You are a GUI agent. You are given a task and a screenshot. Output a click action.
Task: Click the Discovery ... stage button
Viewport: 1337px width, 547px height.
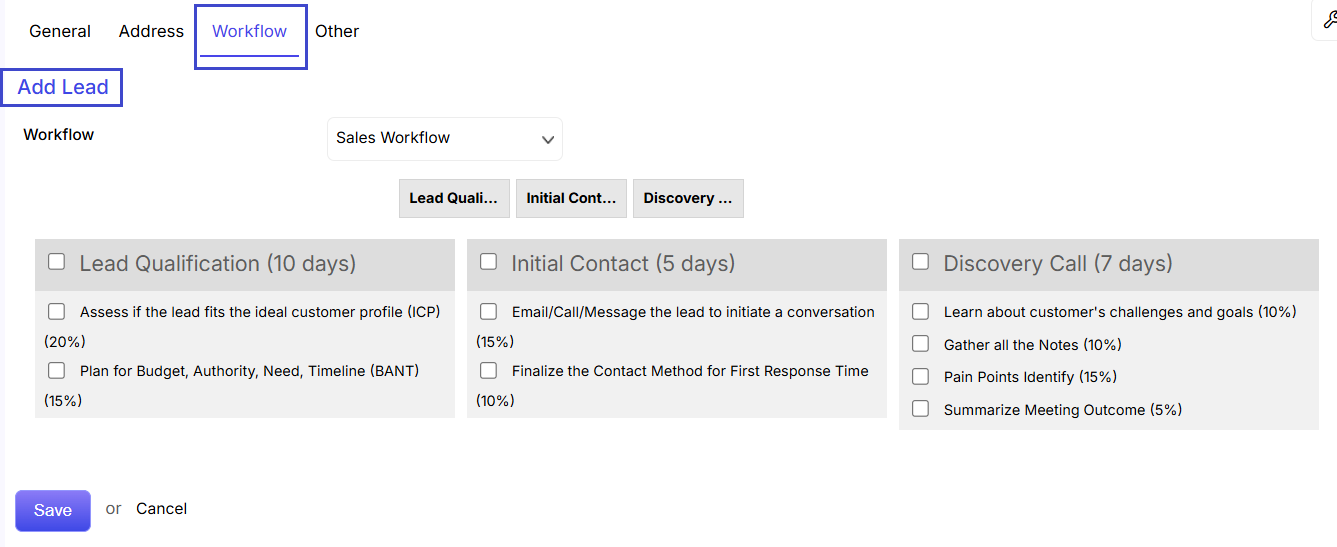[688, 198]
